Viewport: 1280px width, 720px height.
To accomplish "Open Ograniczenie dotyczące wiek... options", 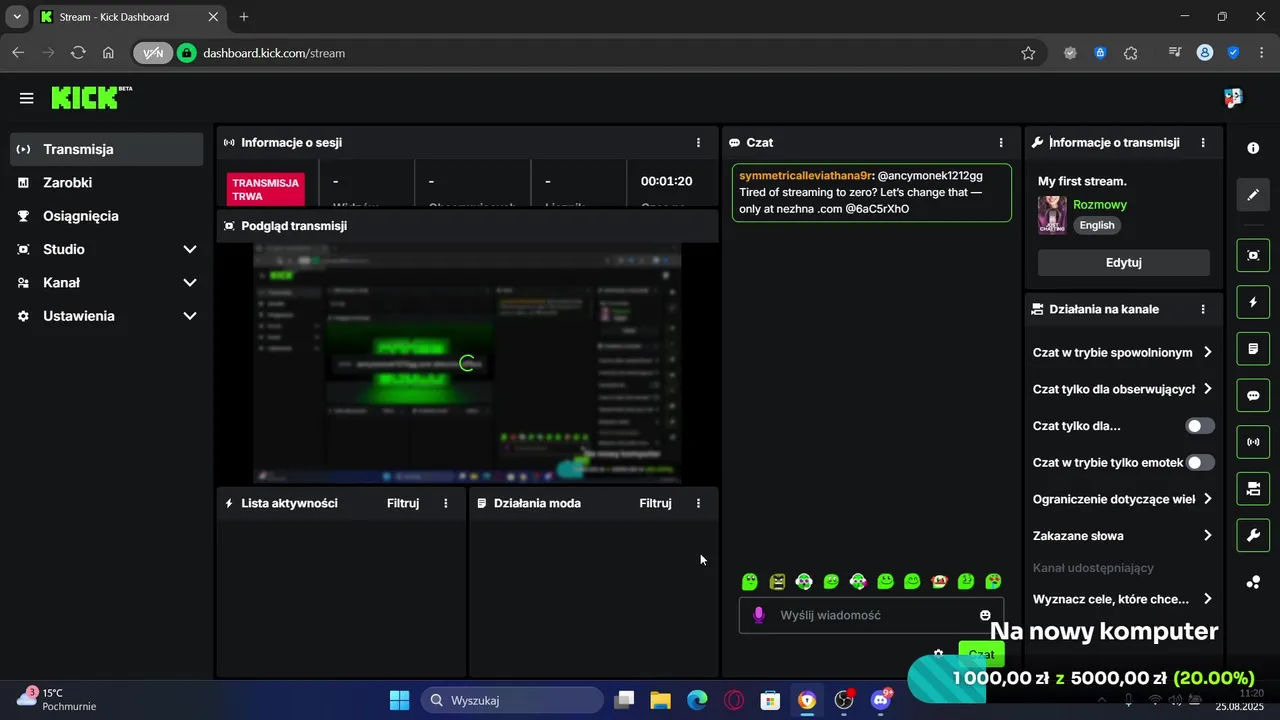I will (1122, 499).
